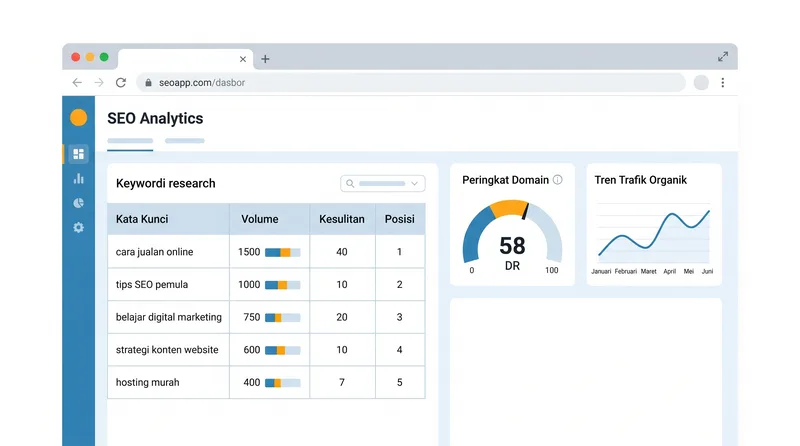This screenshot has width=800, height=446.
Task: Go forward with the browser forward arrow
Action: coord(99,83)
